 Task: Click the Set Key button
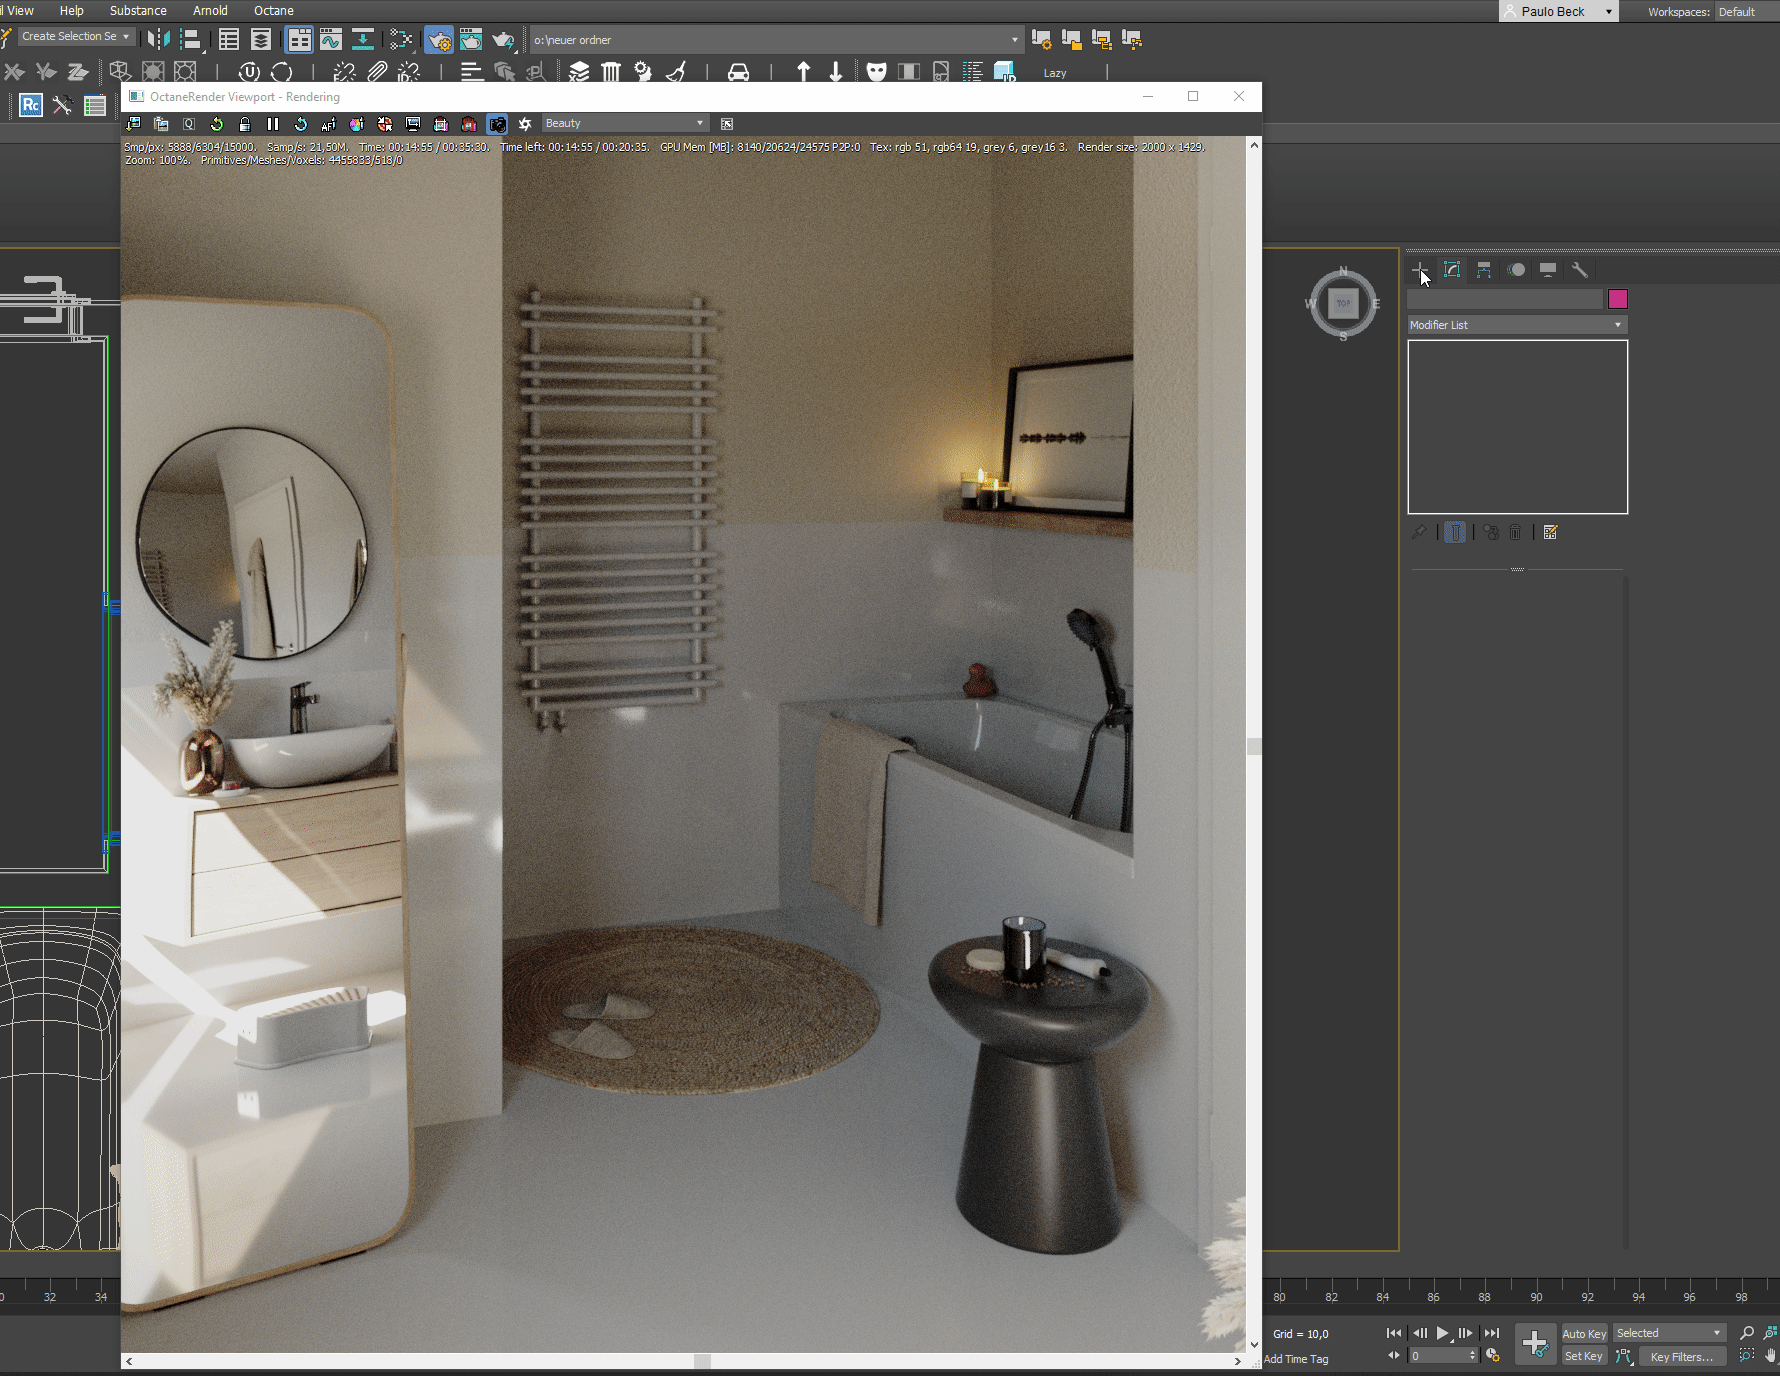point(1584,1356)
